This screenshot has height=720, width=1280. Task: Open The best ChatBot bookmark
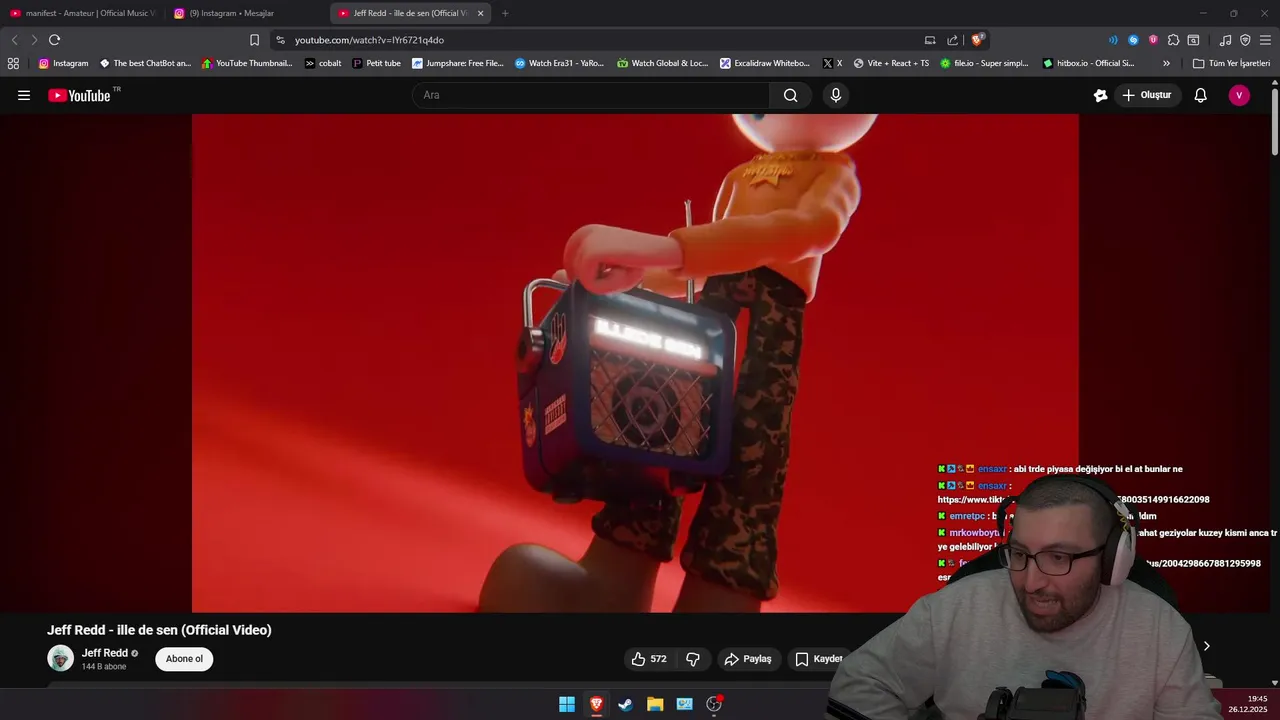(x=145, y=63)
